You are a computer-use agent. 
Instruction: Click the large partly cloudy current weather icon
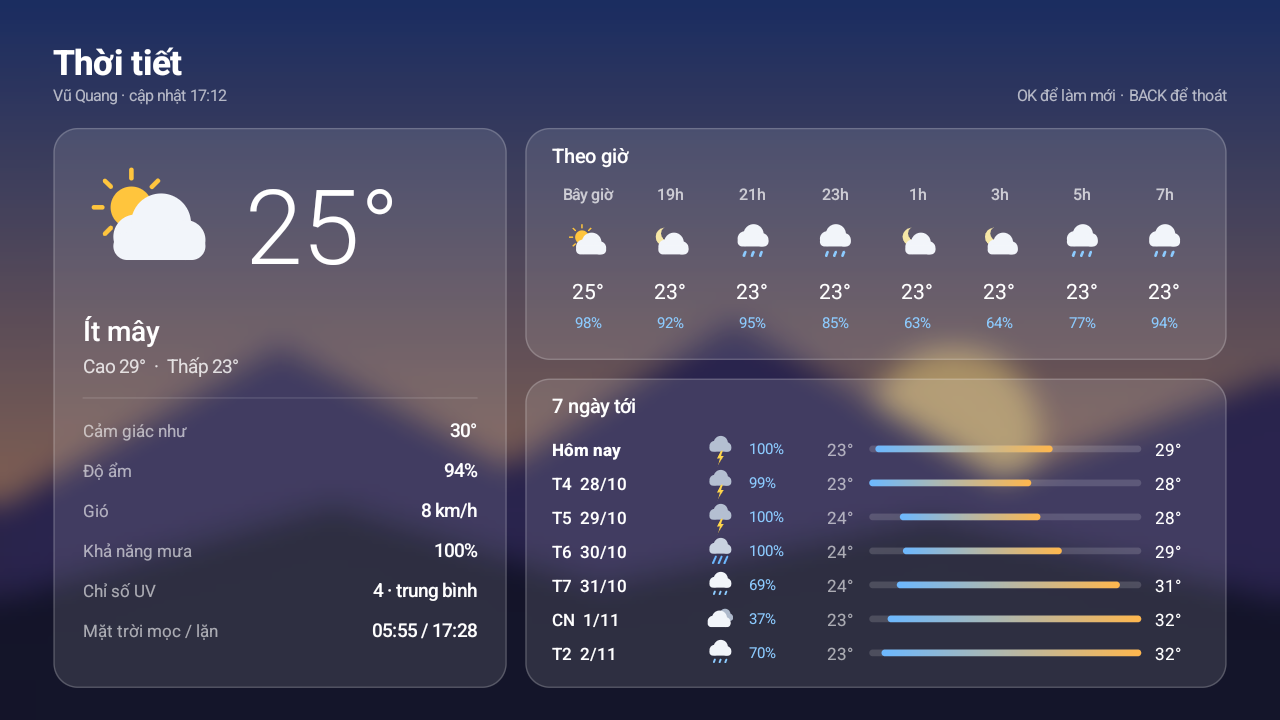coord(149,214)
